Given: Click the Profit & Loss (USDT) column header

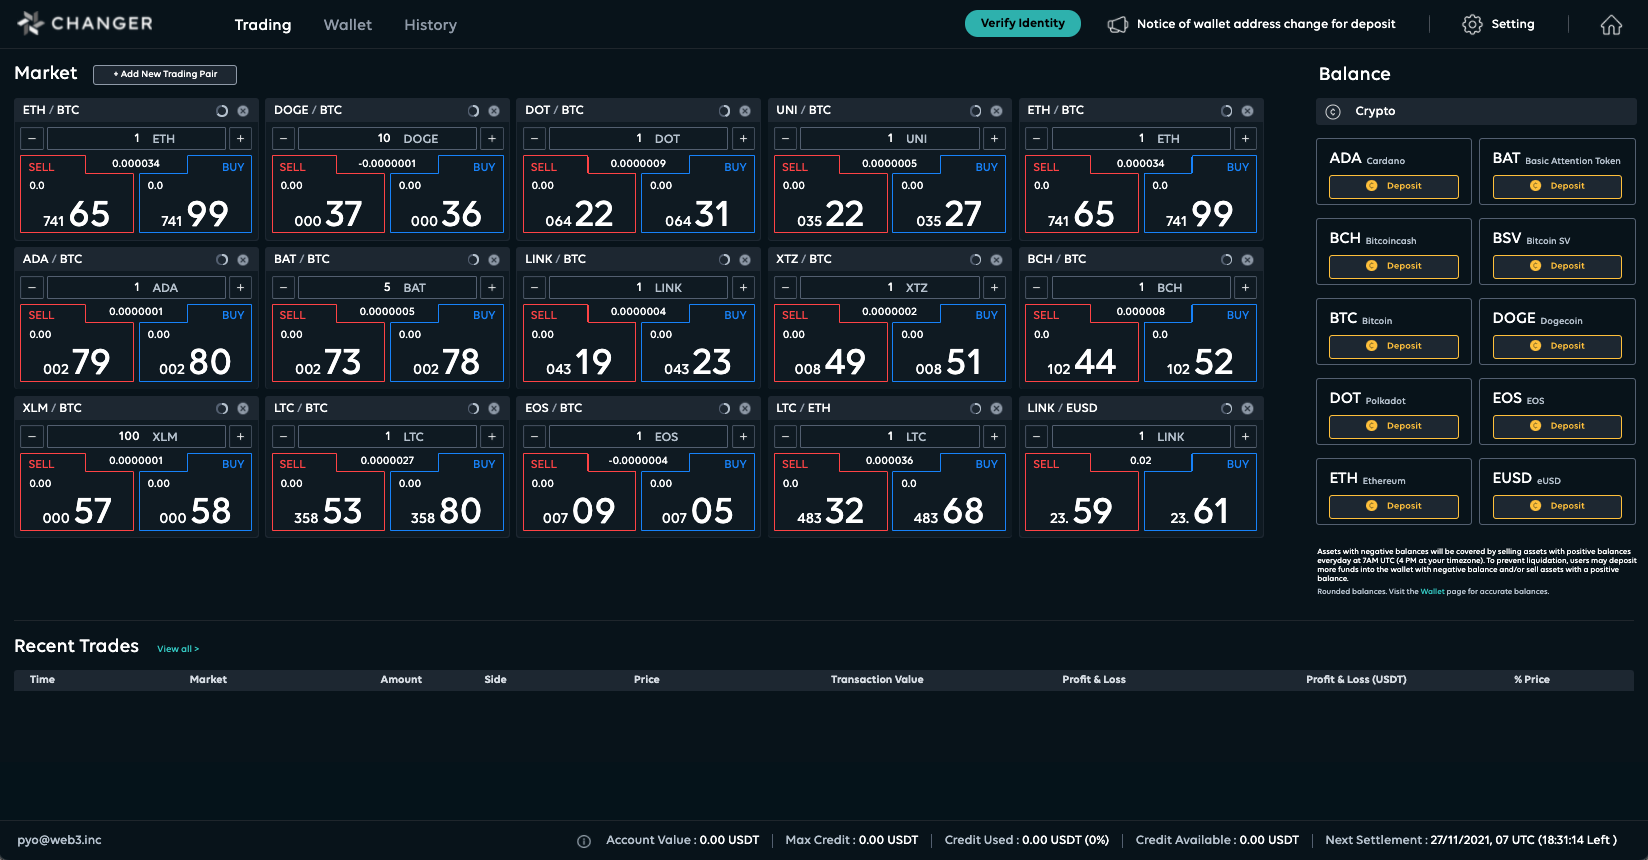Looking at the screenshot, I should coord(1356,680).
